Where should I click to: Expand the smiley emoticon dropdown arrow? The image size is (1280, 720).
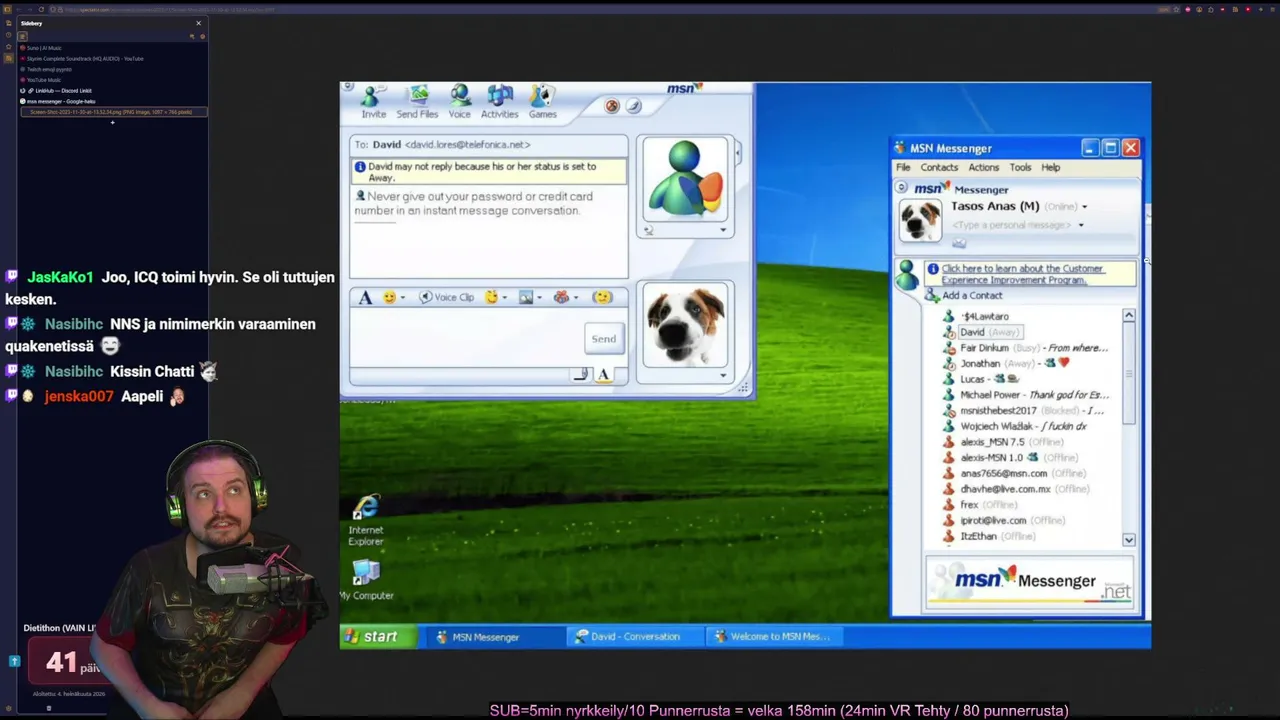(402, 297)
